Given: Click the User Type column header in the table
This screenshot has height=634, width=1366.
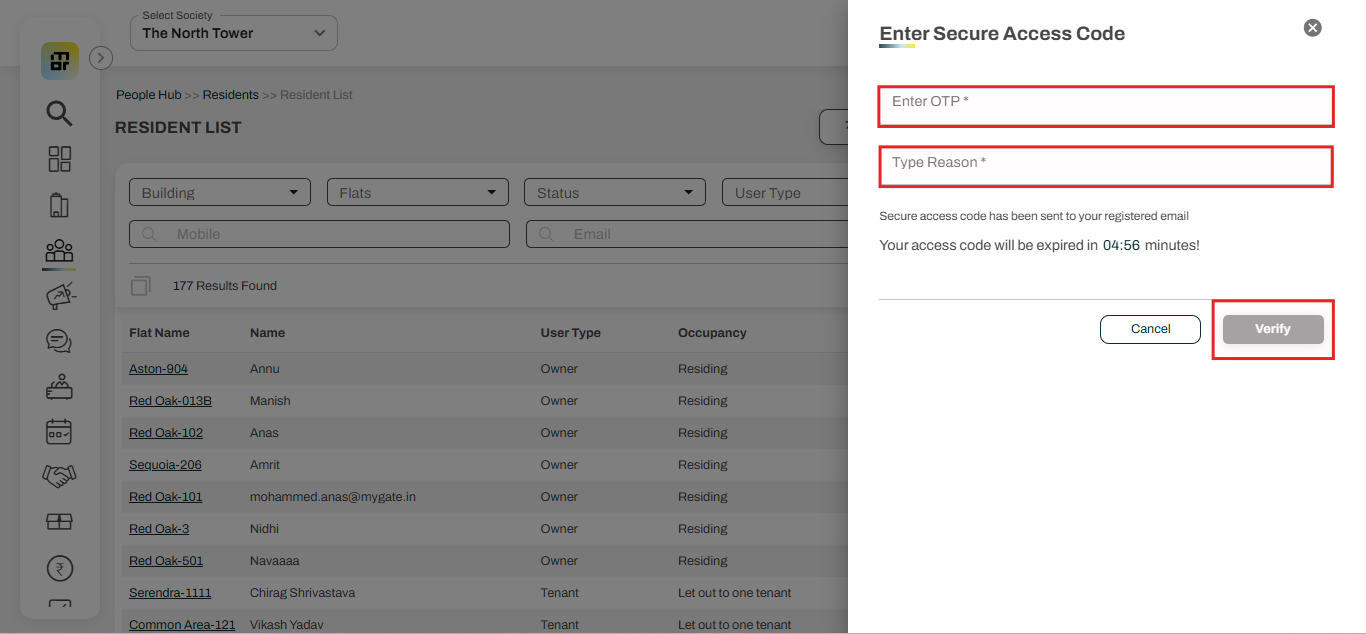Looking at the screenshot, I should (571, 333).
